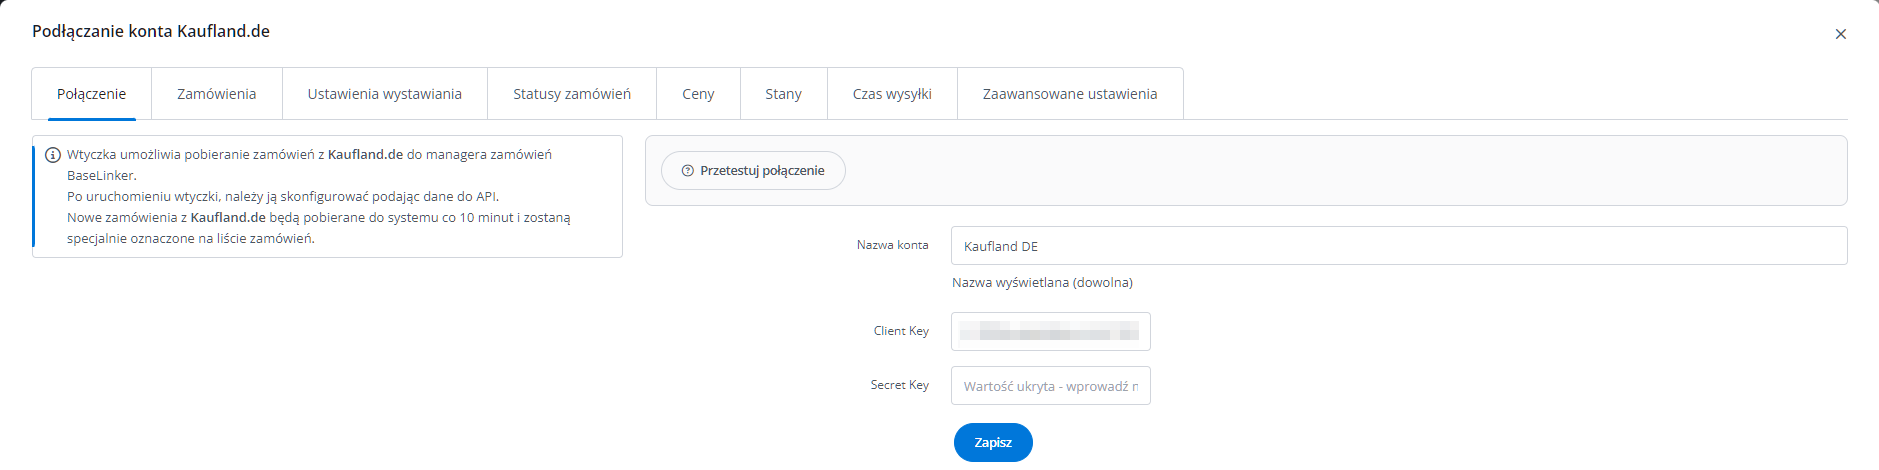
Task: Click the Secret Key label
Action: coord(899,385)
